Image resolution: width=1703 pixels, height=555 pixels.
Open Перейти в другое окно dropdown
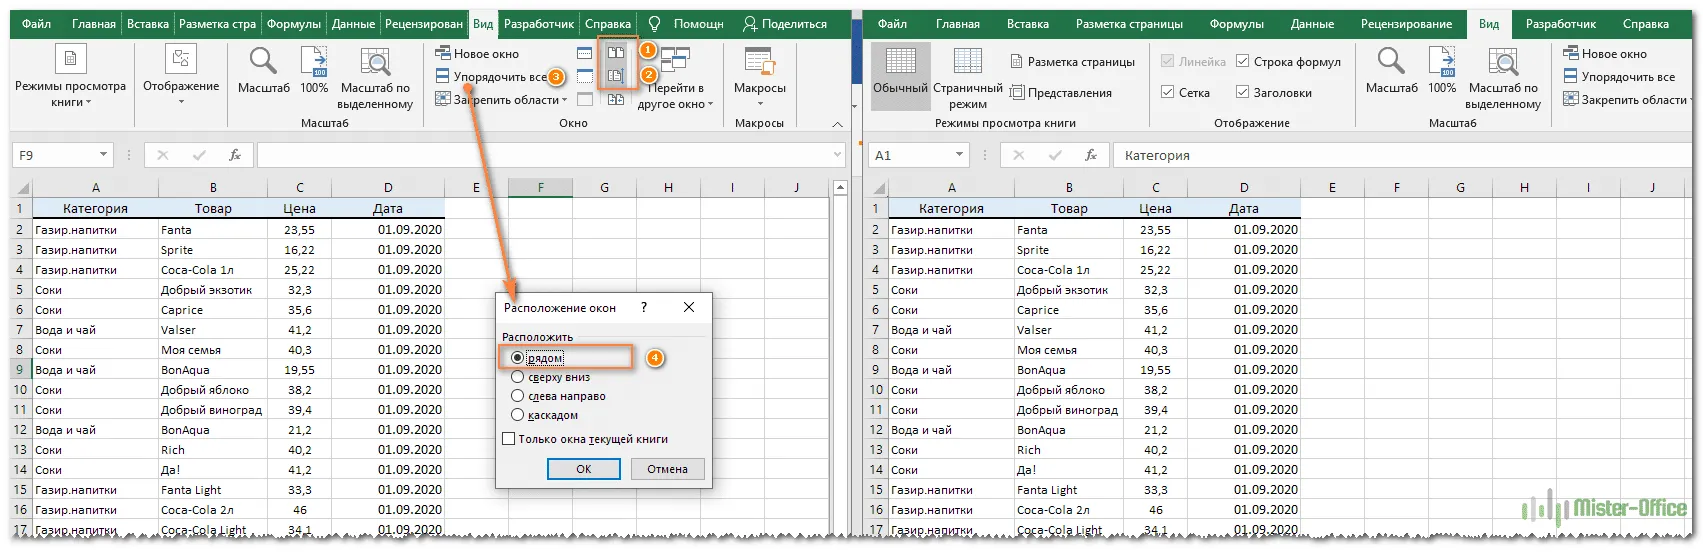point(676,78)
